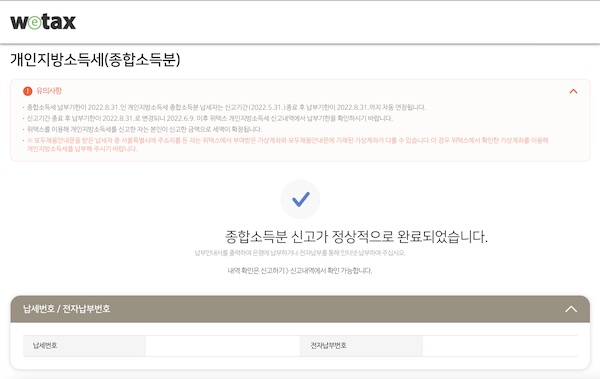
Task: Click the notice line starting 종합소득세 납부기한이 2022.8.31.
Action: [226, 107]
